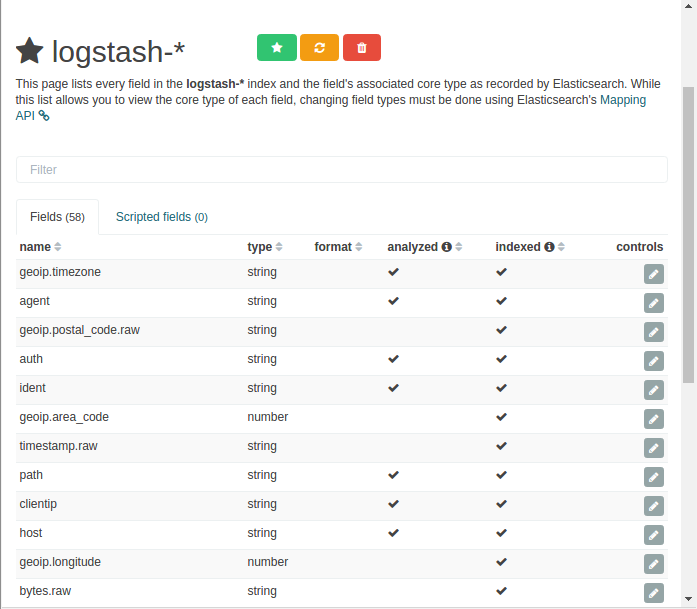
Task: Switch to the Fields (58) tab
Action: (x=57, y=217)
